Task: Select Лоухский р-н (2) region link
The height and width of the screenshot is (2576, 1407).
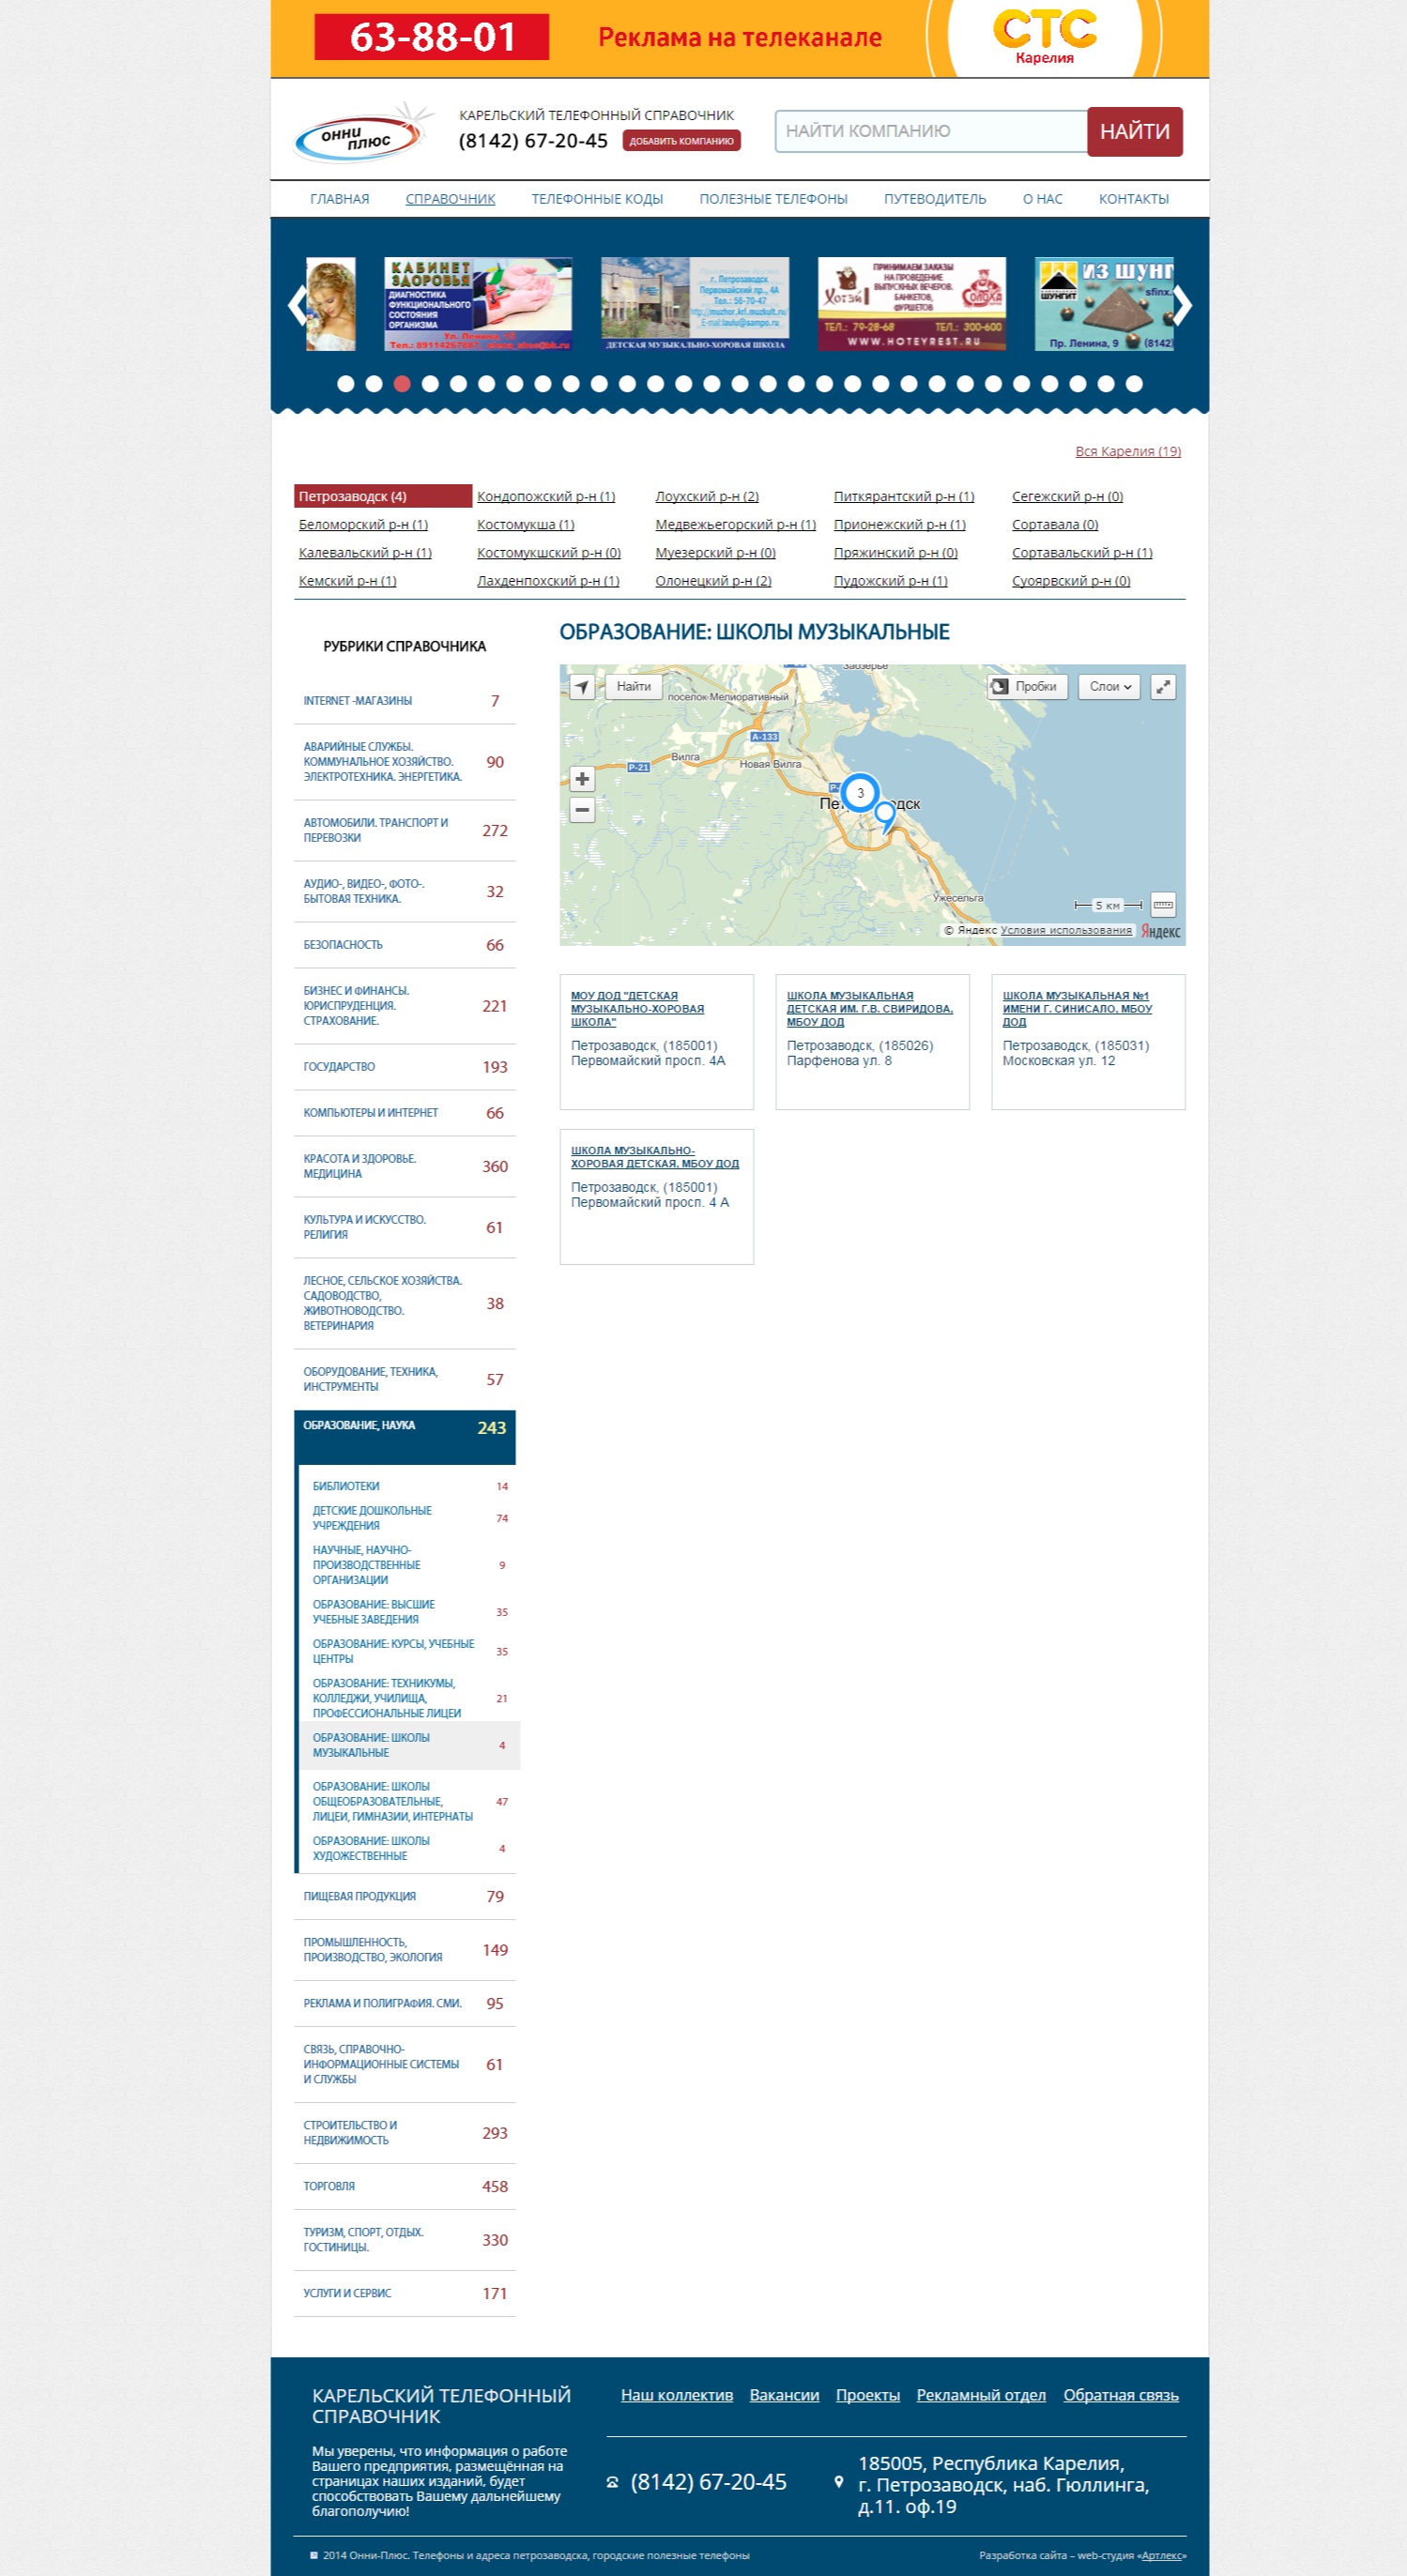Action: coord(707,496)
